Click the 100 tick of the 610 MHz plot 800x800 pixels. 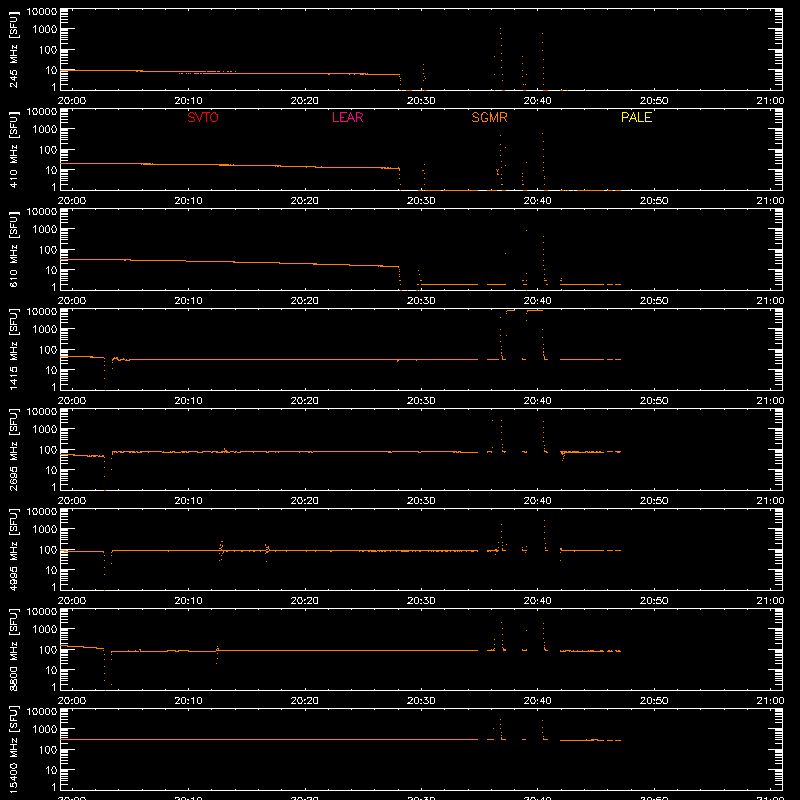pyautogui.click(x=48, y=250)
